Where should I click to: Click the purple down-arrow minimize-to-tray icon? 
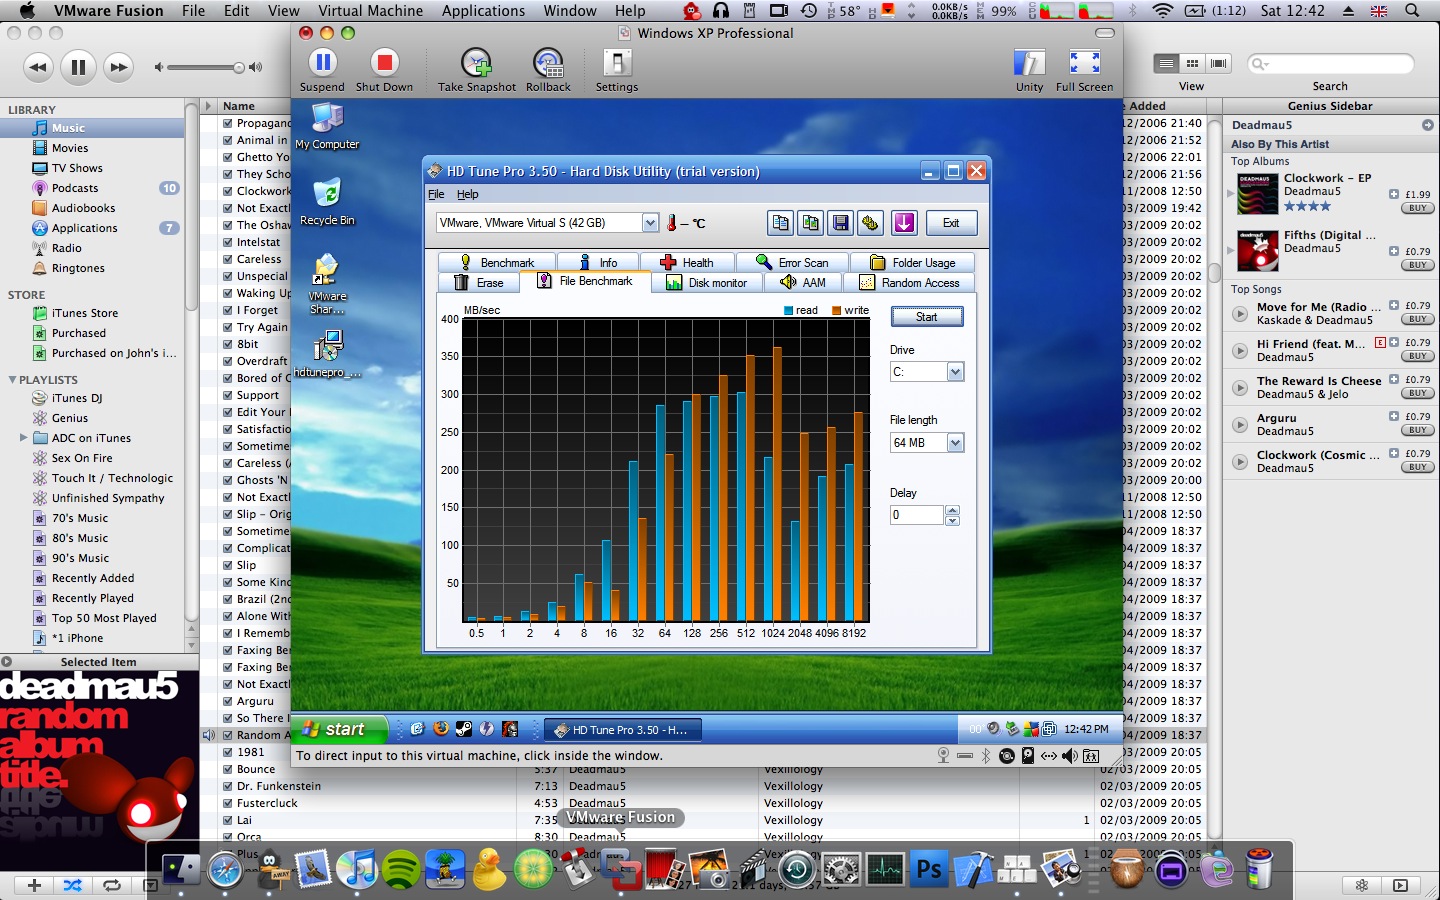click(904, 223)
